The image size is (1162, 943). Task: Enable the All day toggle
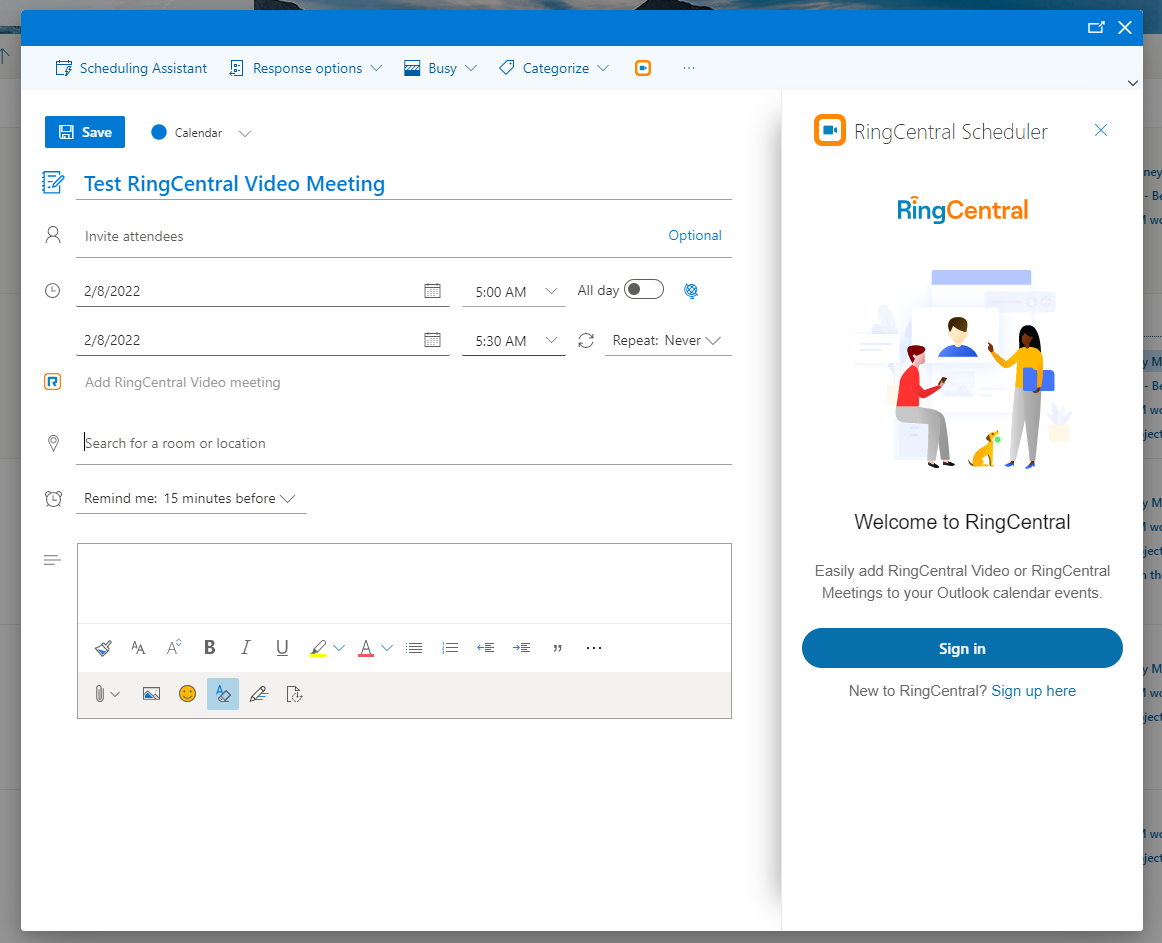click(x=643, y=288)
